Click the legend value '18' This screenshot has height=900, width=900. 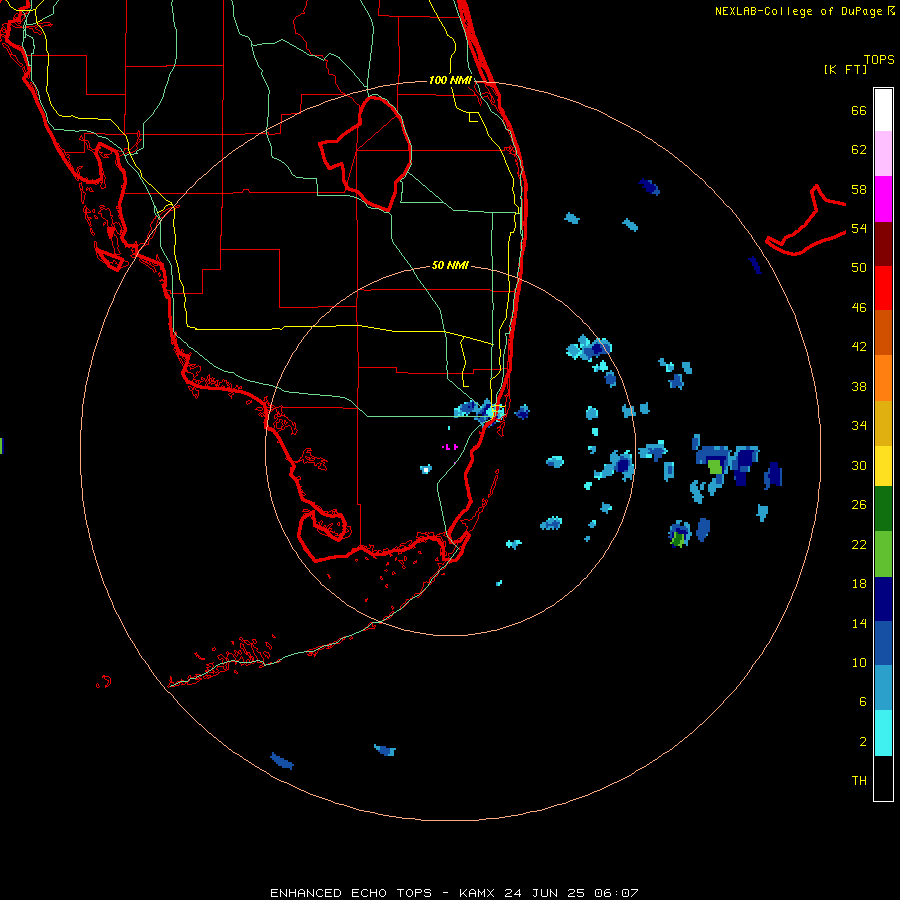(x=859, y=584)
